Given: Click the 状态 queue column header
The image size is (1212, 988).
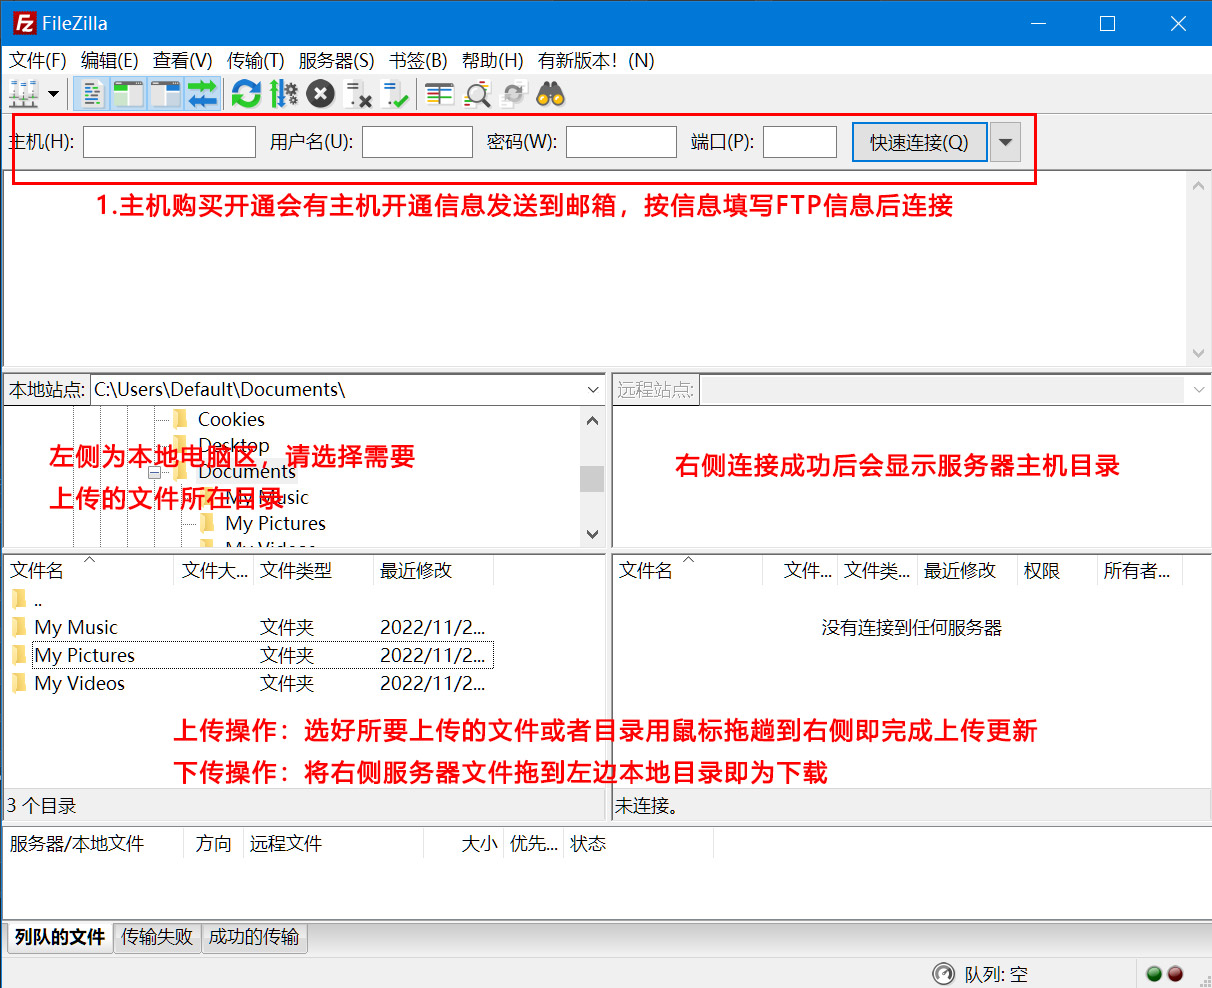Looking at the screenshot, I should pos(638,844).
